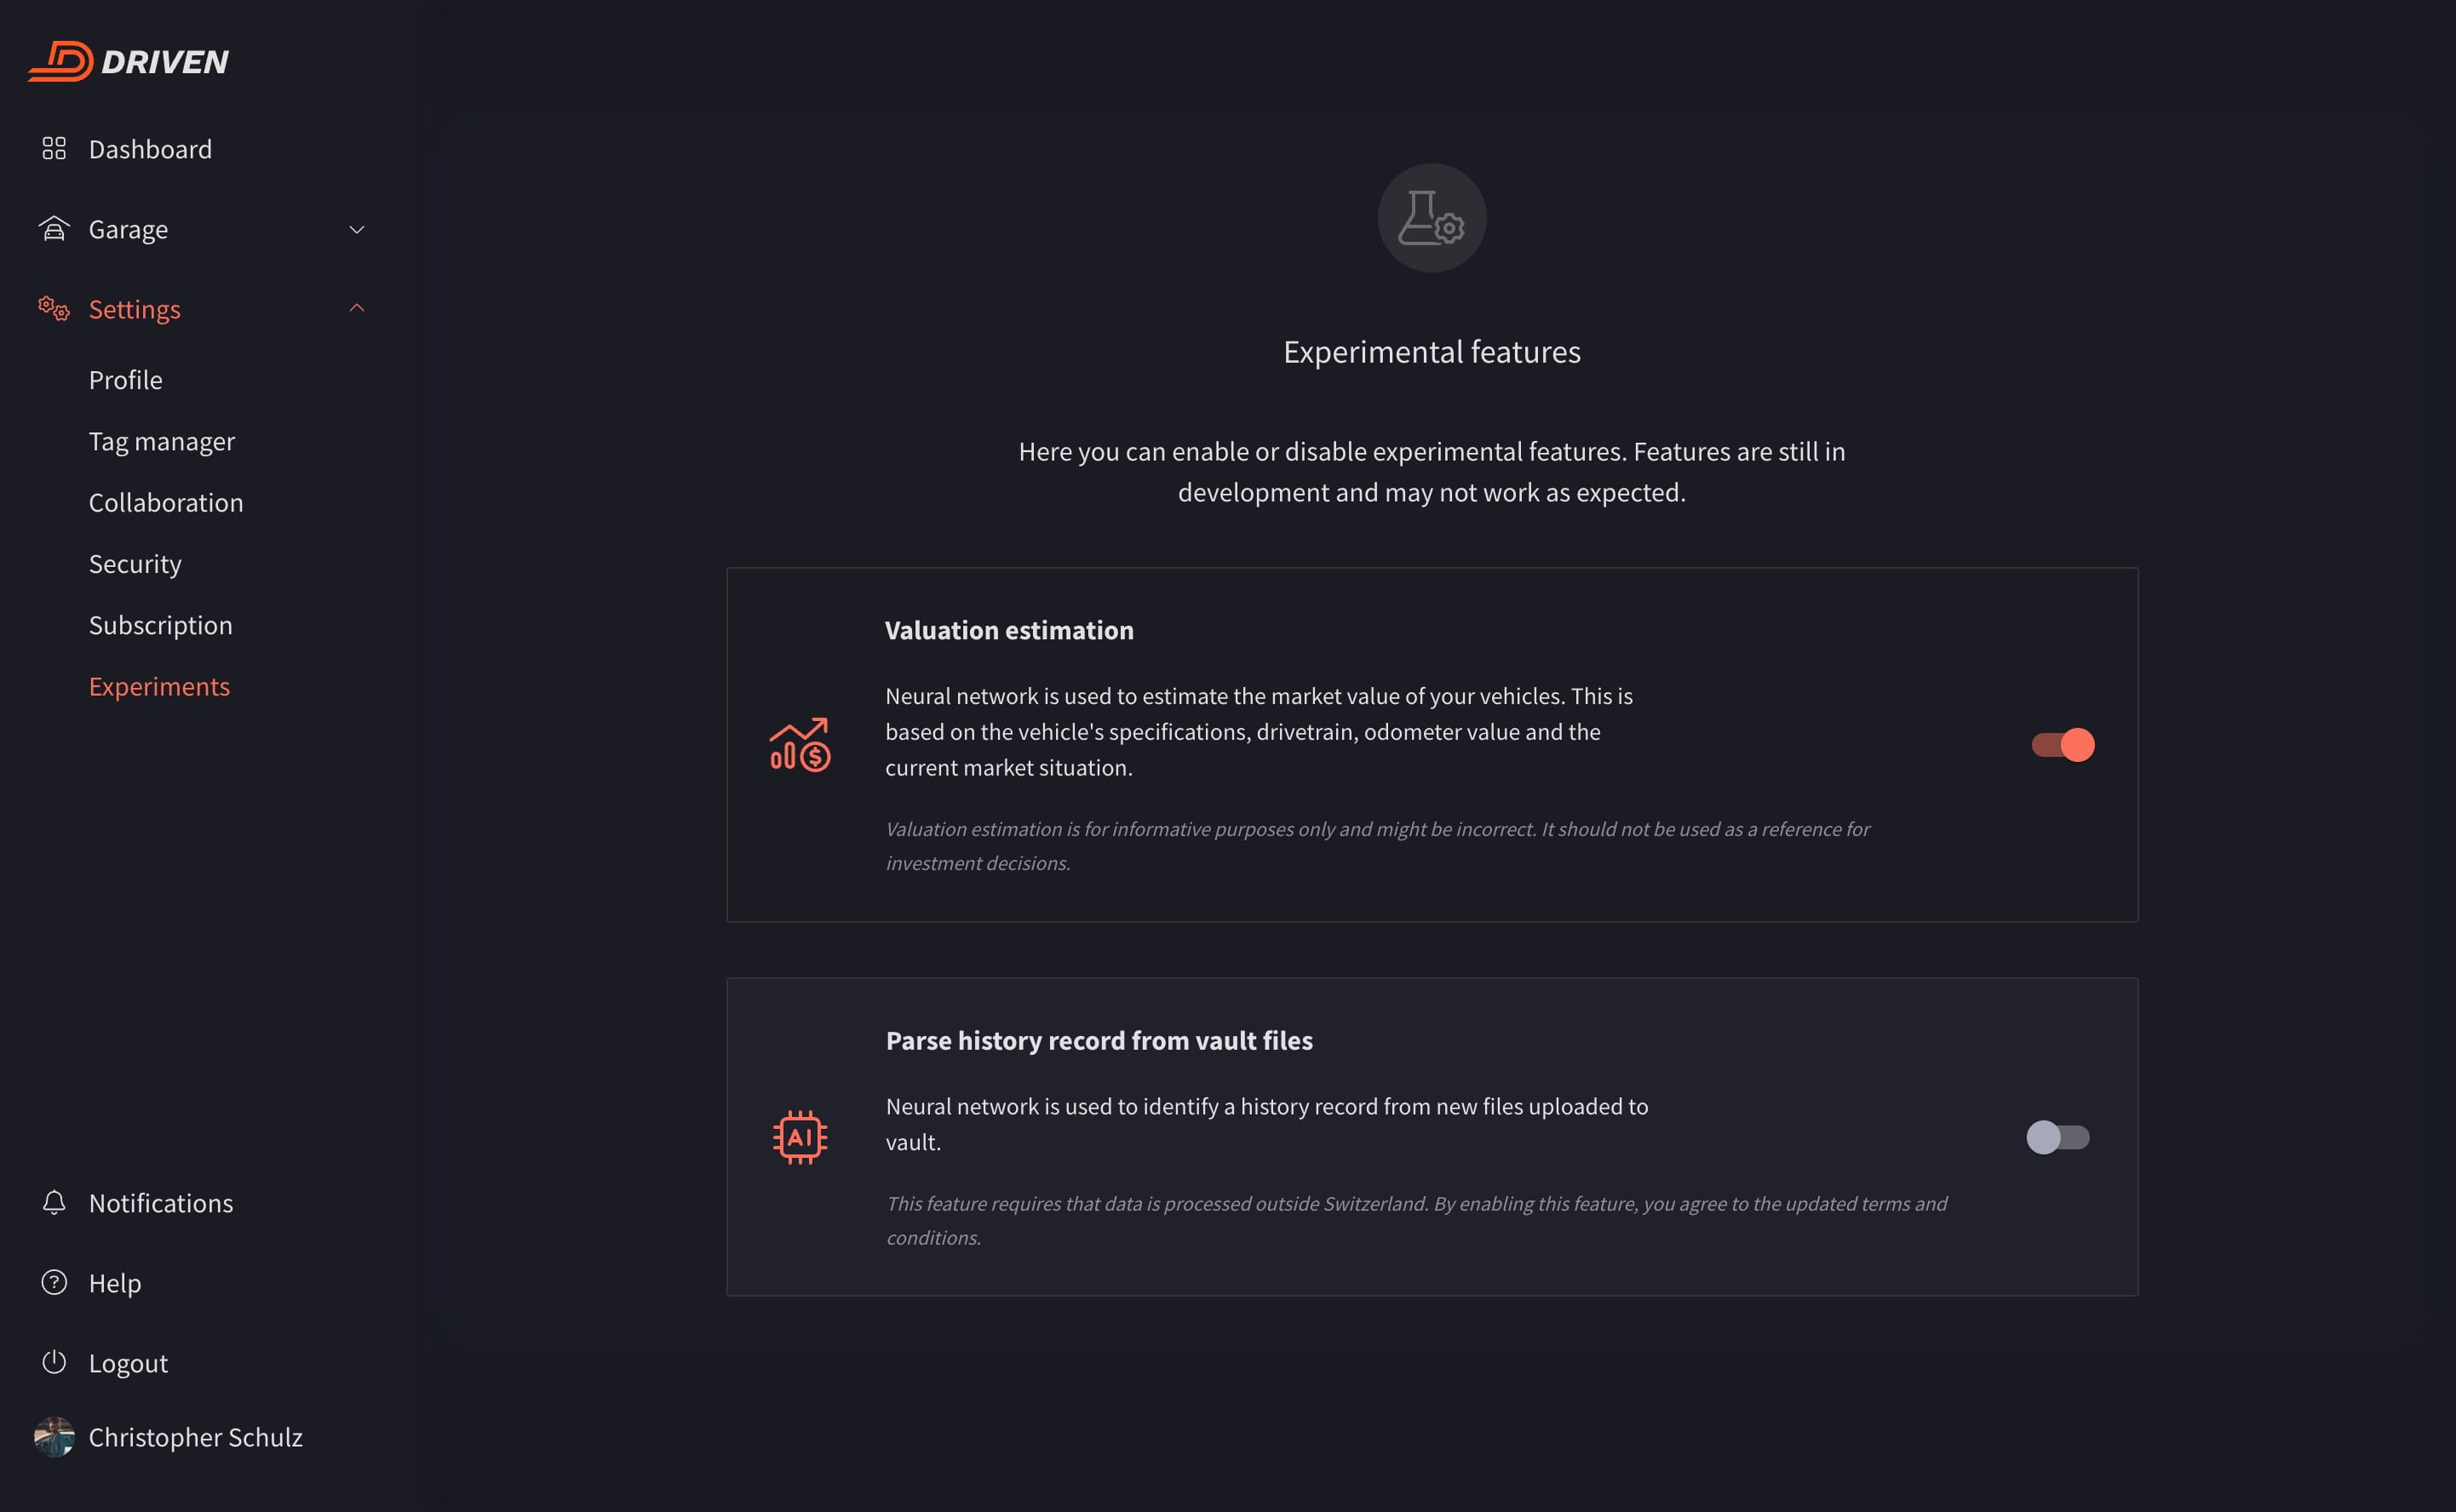The width and height of the screenshot is (2456, 1512).
Task: Click the valuation chart dollar icon
Action: 799,745
